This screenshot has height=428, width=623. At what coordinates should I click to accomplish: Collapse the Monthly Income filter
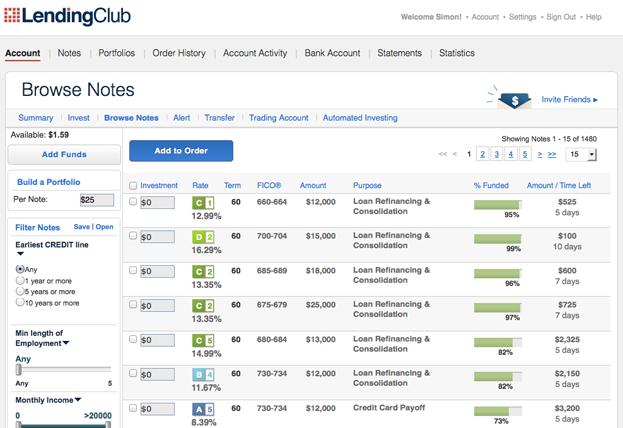(x=78, y=399)
